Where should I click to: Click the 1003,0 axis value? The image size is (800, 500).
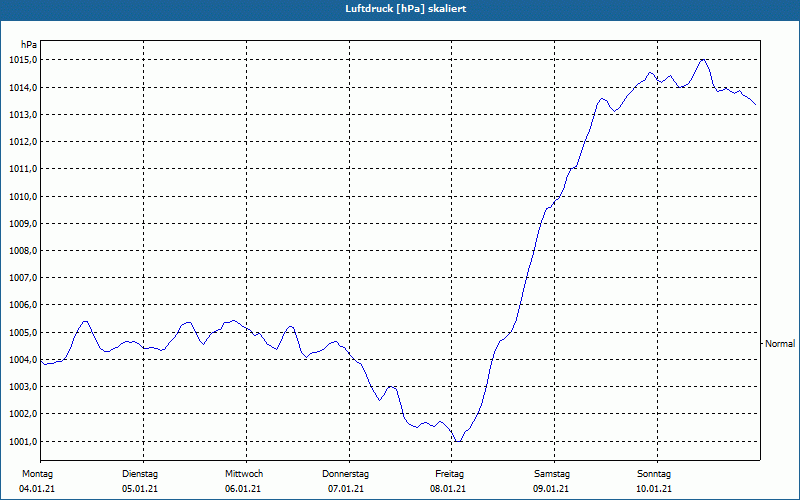point(23,387)
